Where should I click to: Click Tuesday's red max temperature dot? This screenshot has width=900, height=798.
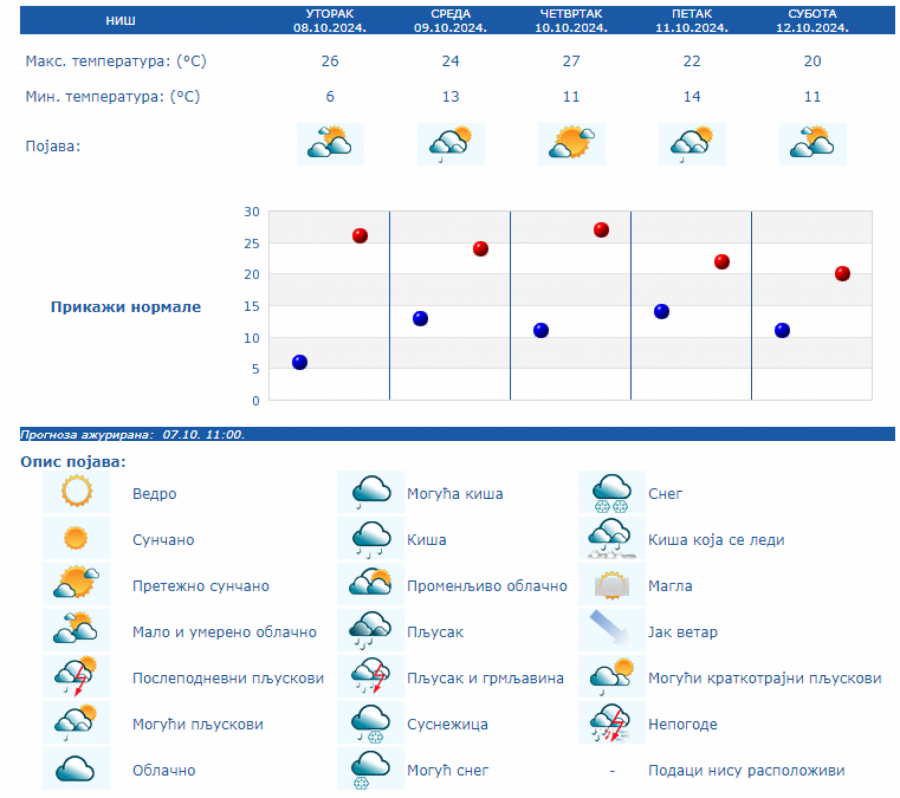(360, 236)
